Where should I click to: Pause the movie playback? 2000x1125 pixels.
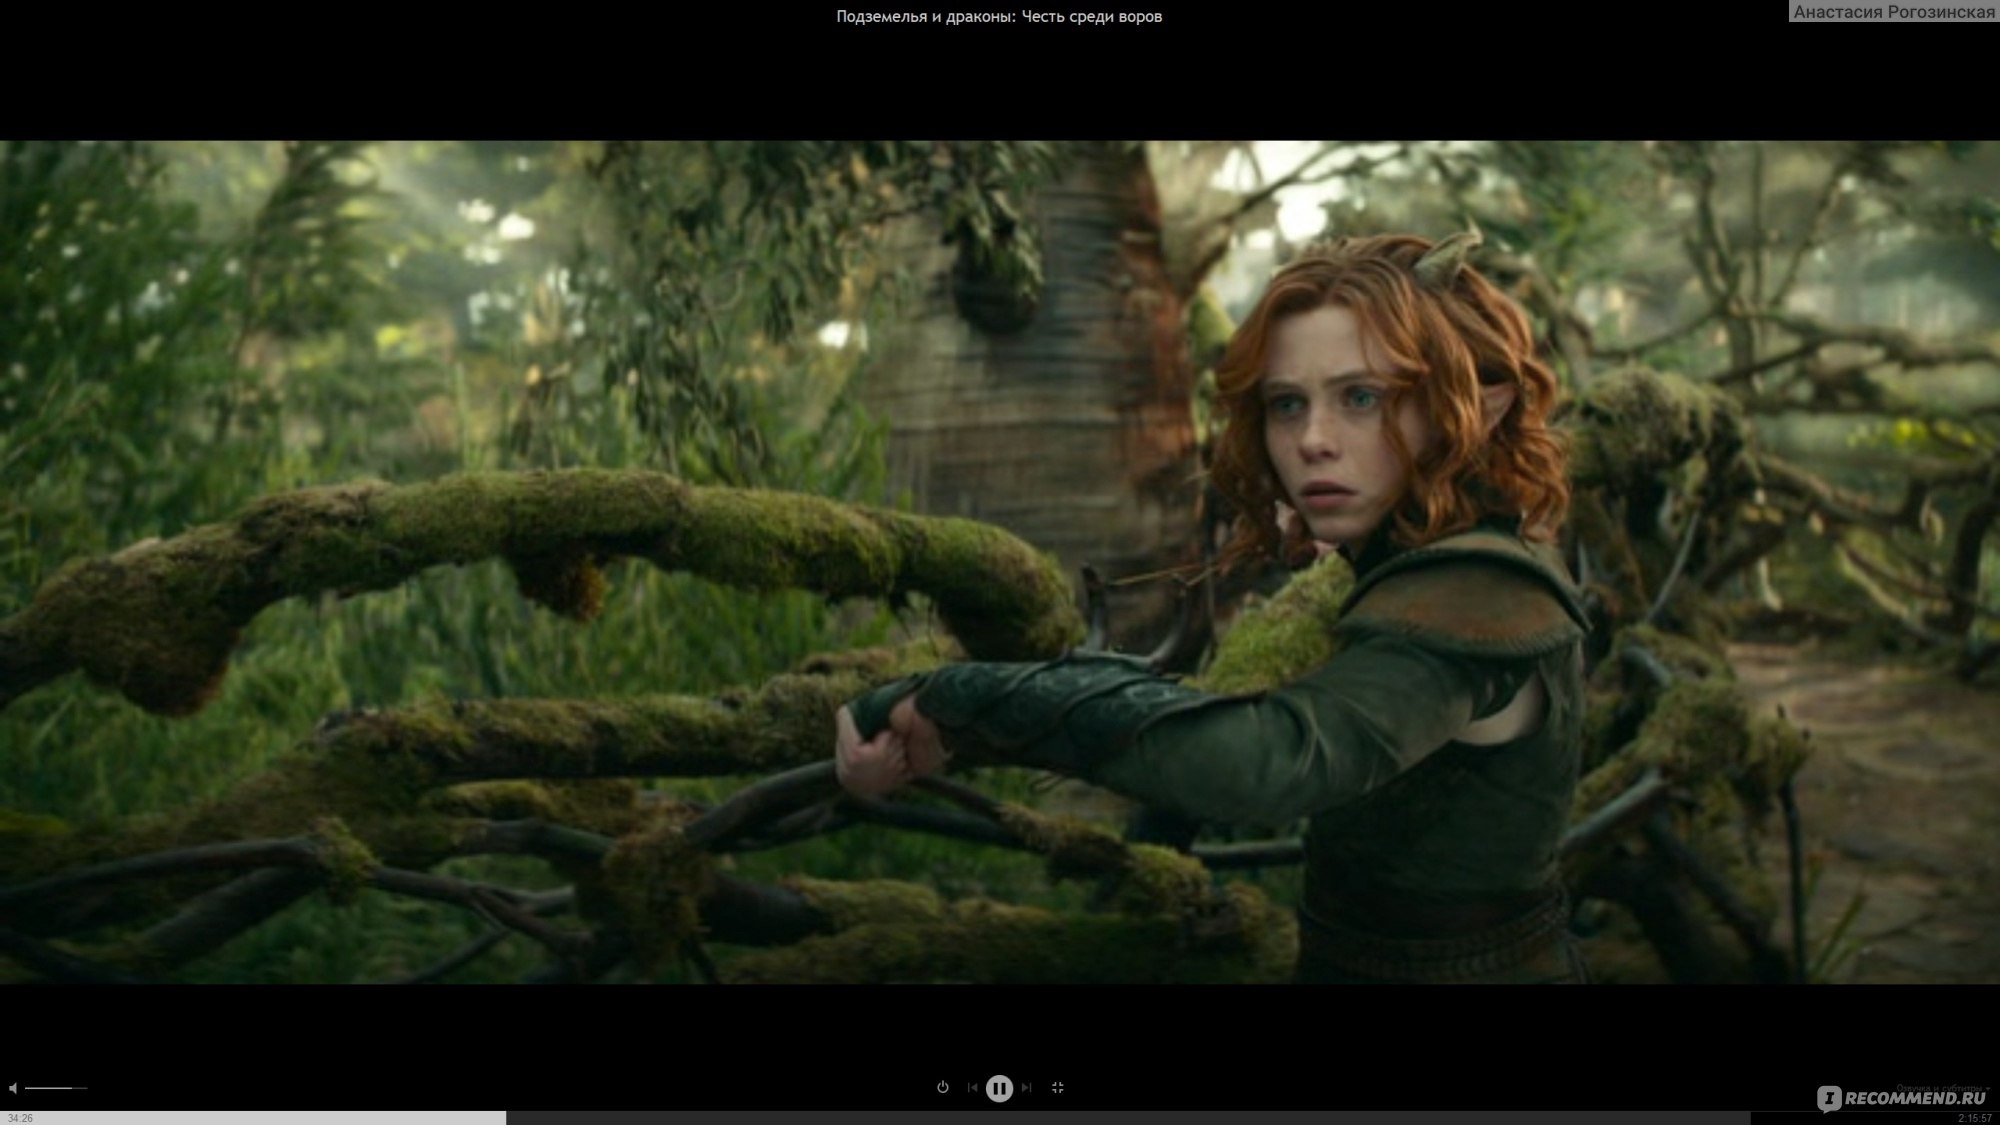coord(999,1088)
